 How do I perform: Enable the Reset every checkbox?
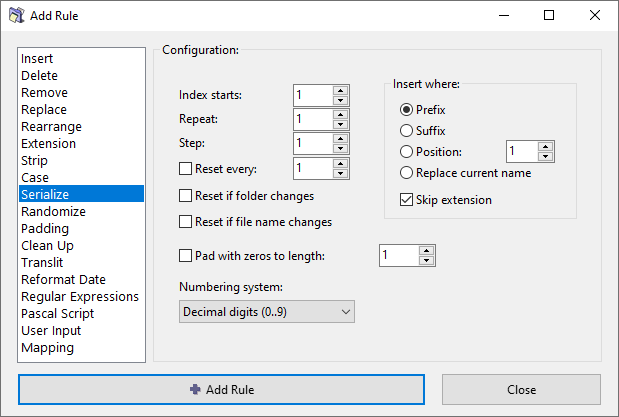point(185,168)
